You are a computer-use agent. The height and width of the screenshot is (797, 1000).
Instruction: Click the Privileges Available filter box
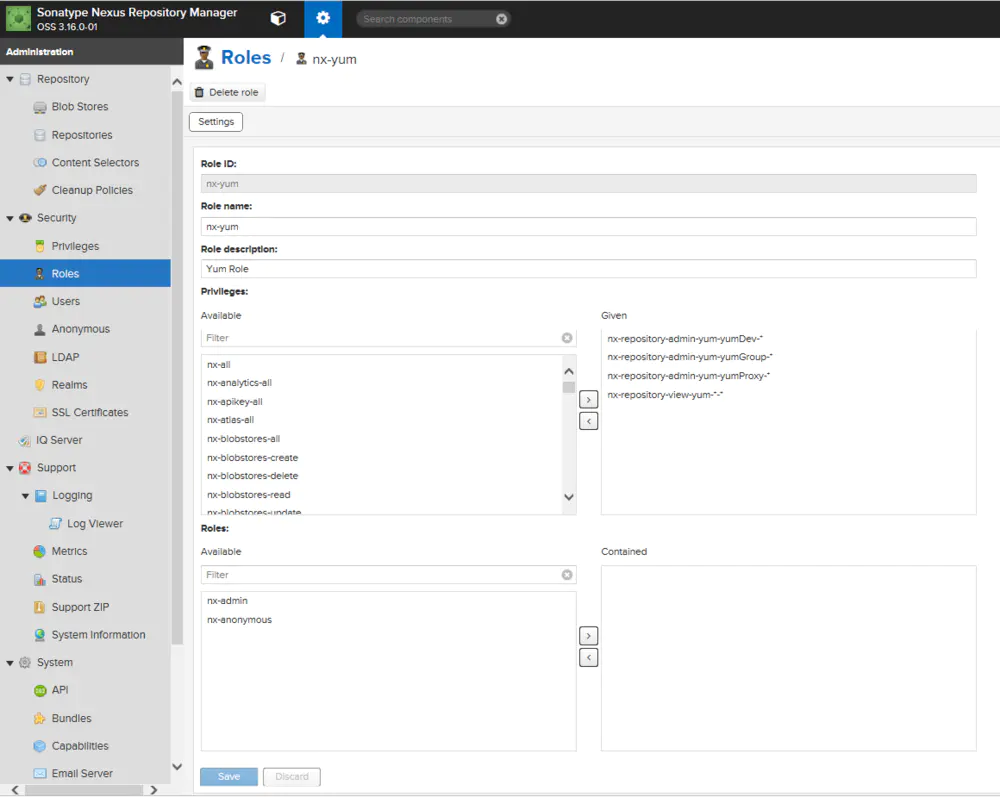tap(380, 338)
